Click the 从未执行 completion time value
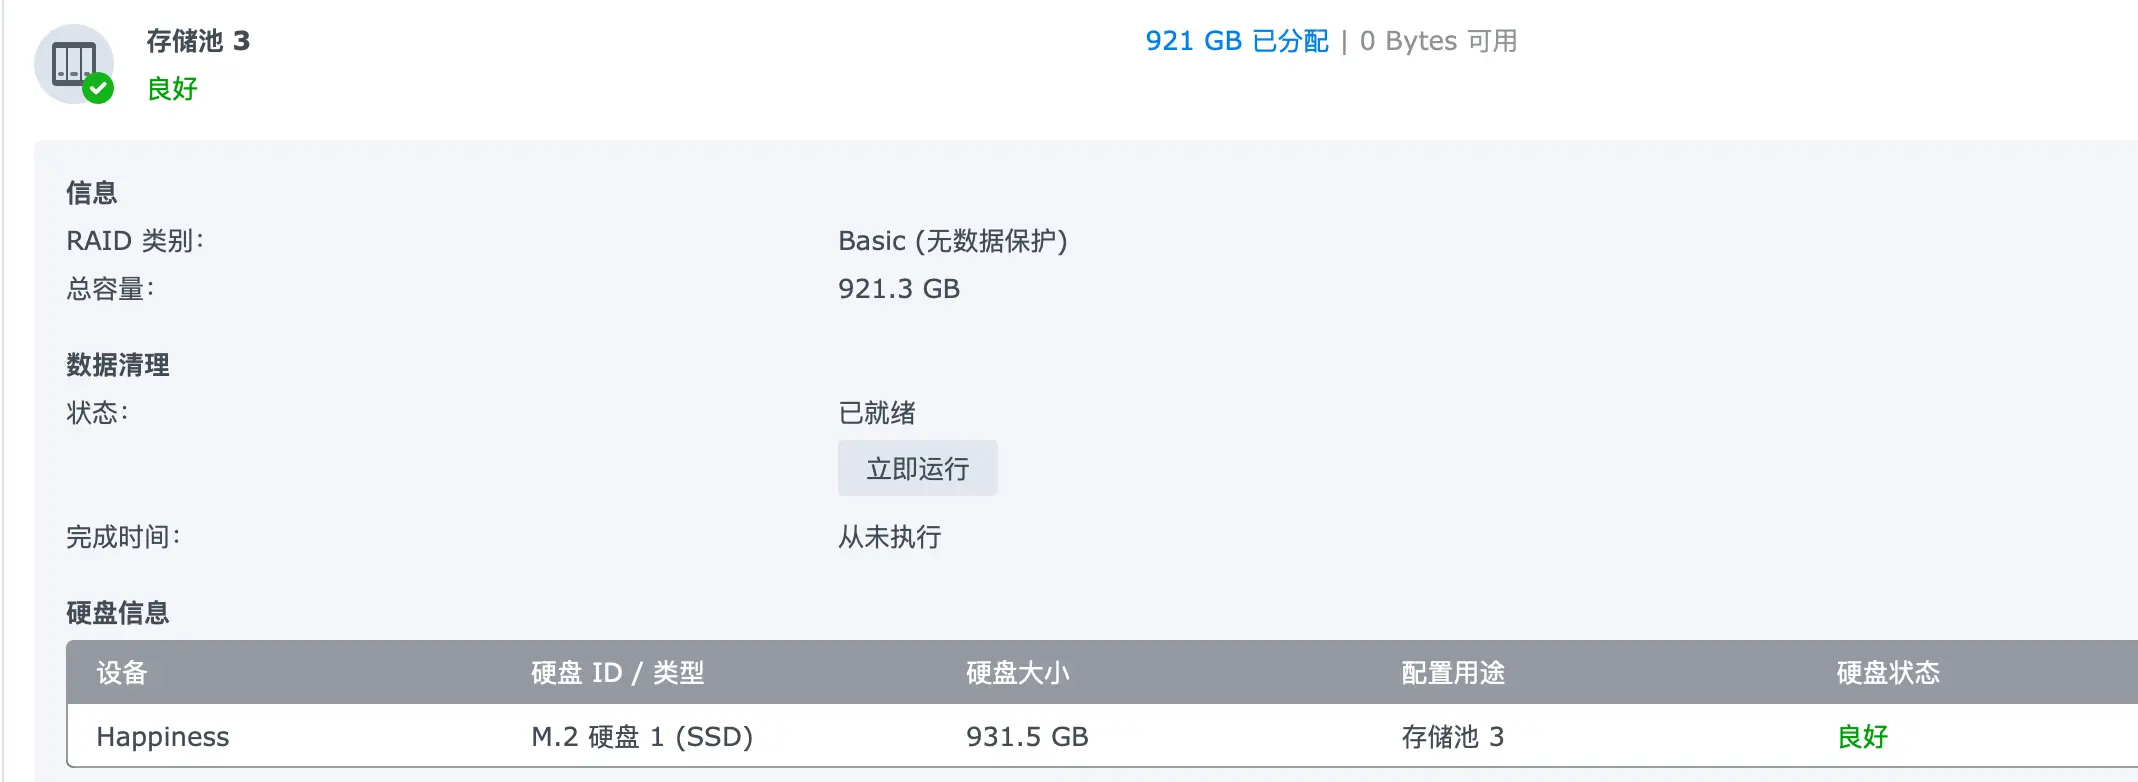Image resolution: width=2138 pixels, height=782 pixels. (889, 537)
